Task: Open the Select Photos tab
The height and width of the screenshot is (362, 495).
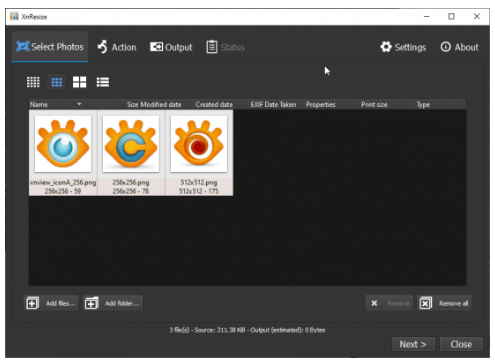Action: click(x=50, y=47)
